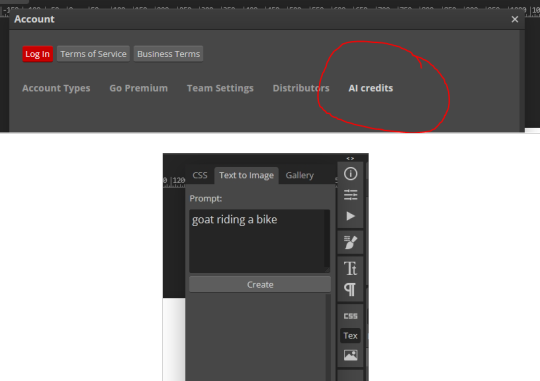Screen dimensions: 540x381
Task: Open the Properties sliders icon
Action: tap(351, 195)
